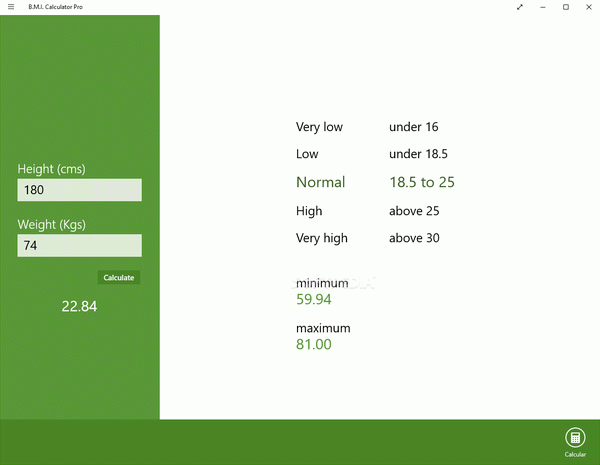Click the High category label
The width and height of the screenshot is (600, 465).
[309, 211]
